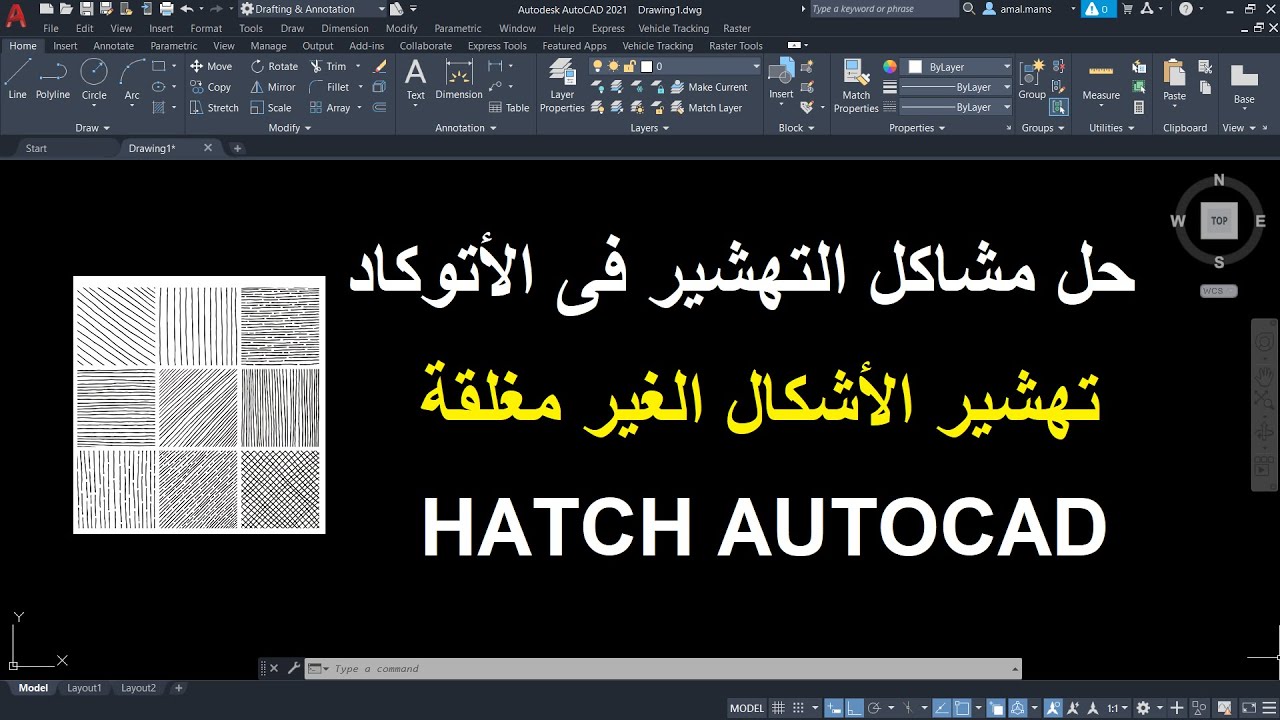
Task: Expand the Draw panel
Action: pos(92,128)
